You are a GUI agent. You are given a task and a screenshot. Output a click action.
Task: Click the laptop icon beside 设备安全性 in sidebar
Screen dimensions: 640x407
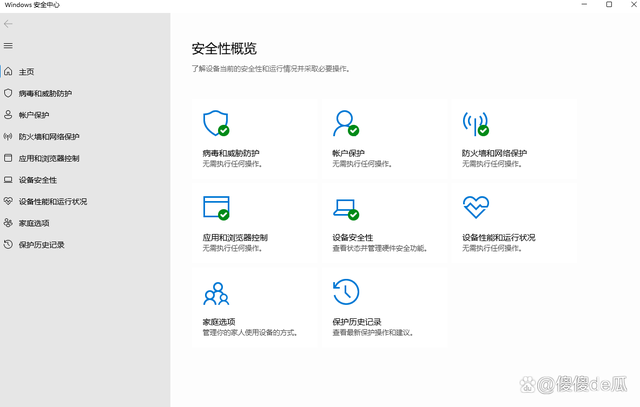coord(8,180)
